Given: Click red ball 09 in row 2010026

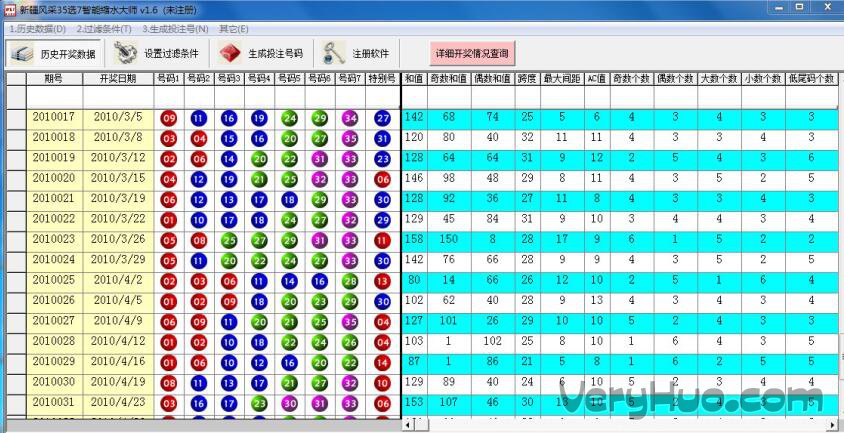Looking at the screenshot, I should [x=229, y=302].
